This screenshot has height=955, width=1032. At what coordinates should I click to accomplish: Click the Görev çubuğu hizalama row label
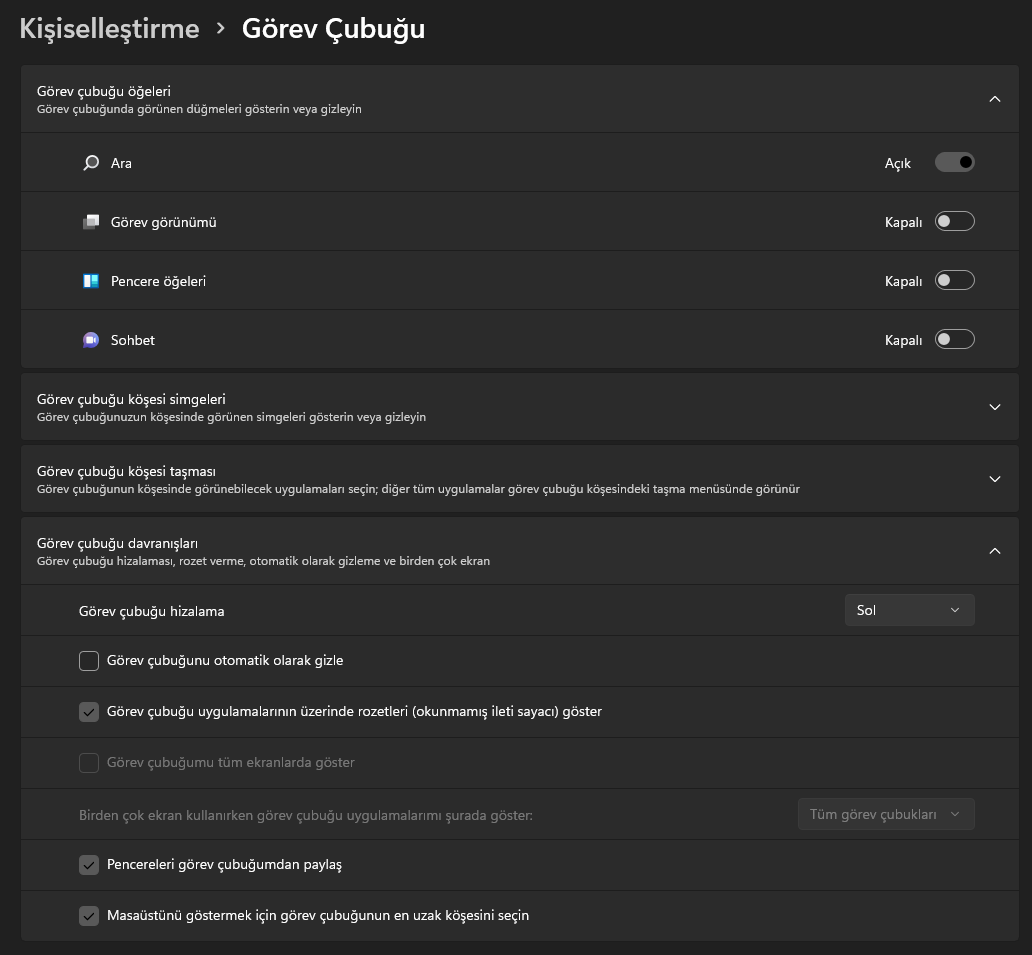151,611
